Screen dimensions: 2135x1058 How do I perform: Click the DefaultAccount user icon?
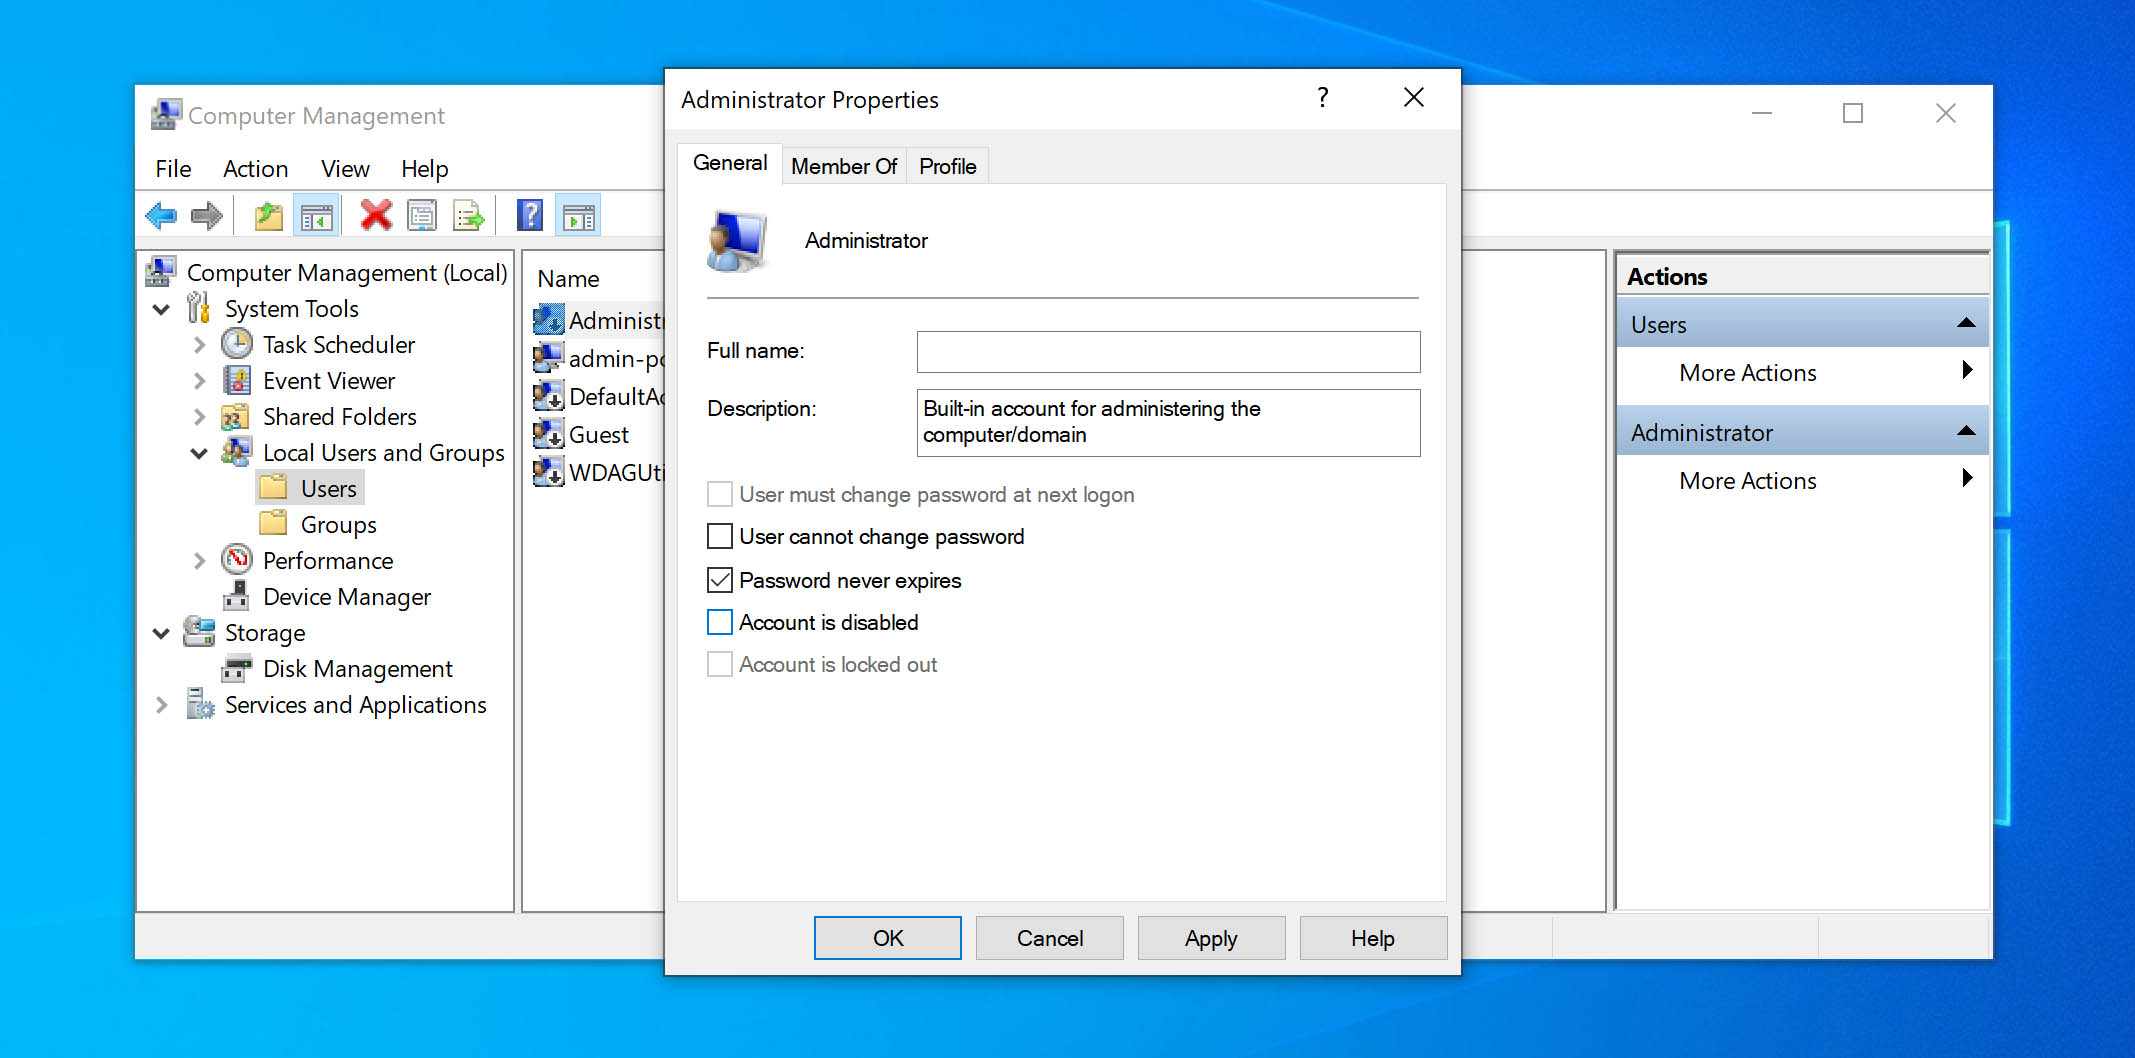tap(548, 396)
